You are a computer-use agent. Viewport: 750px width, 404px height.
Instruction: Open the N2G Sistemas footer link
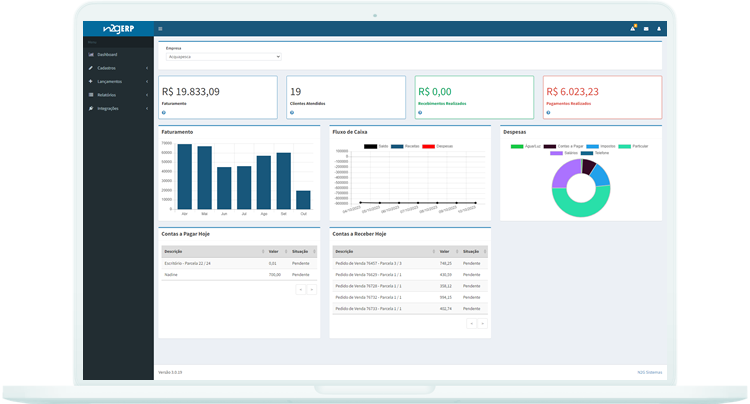[650, 372]
